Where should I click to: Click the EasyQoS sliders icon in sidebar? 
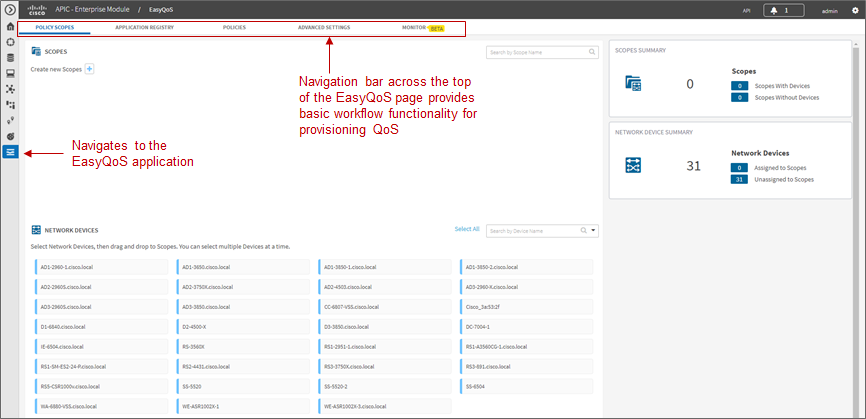(x=10, y=151)
